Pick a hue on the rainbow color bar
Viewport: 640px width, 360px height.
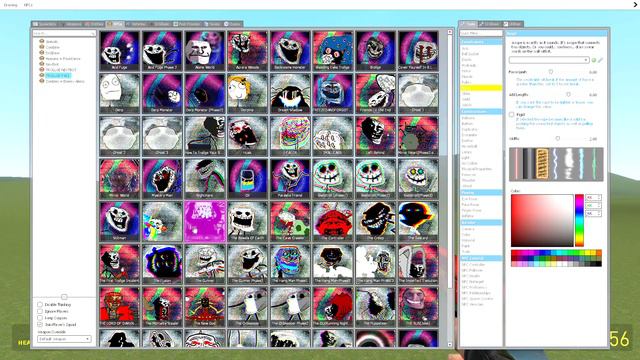(579, 220)
